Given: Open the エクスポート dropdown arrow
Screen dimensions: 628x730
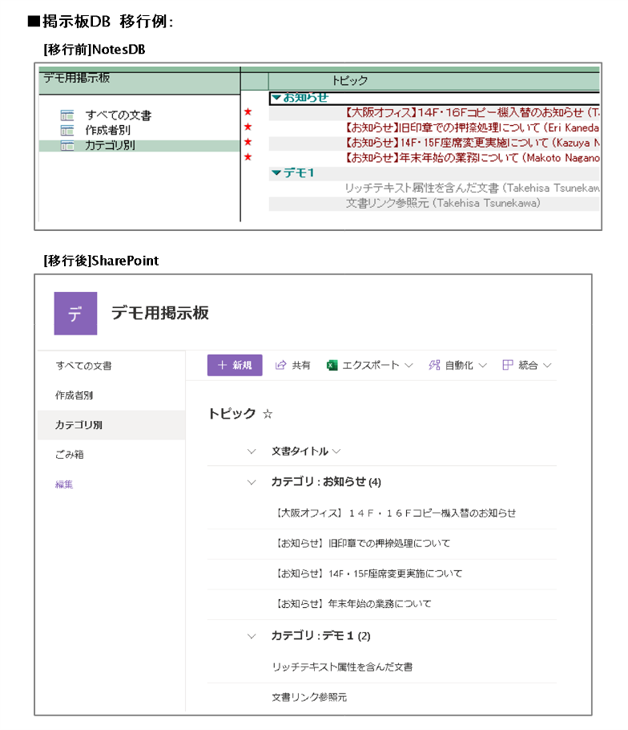Looking at the screenshot, I should [409, 365].
